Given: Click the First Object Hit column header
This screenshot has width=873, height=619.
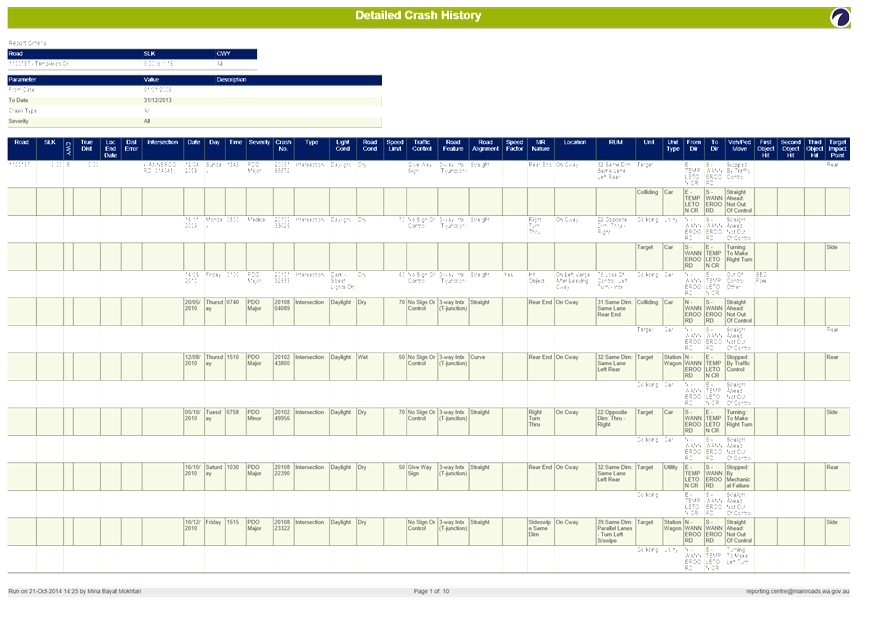Looking at the screenshot, I should (x=766, y=149).
